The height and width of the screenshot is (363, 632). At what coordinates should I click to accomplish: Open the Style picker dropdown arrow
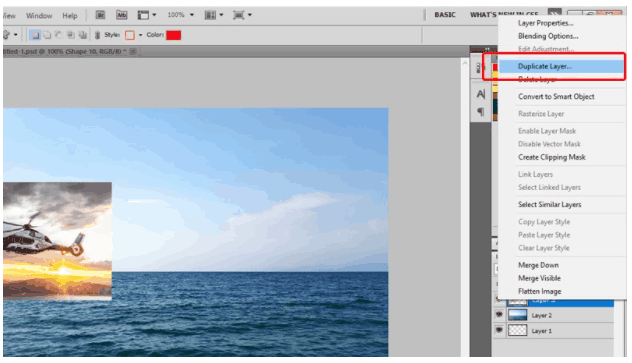tap(140, 35)
